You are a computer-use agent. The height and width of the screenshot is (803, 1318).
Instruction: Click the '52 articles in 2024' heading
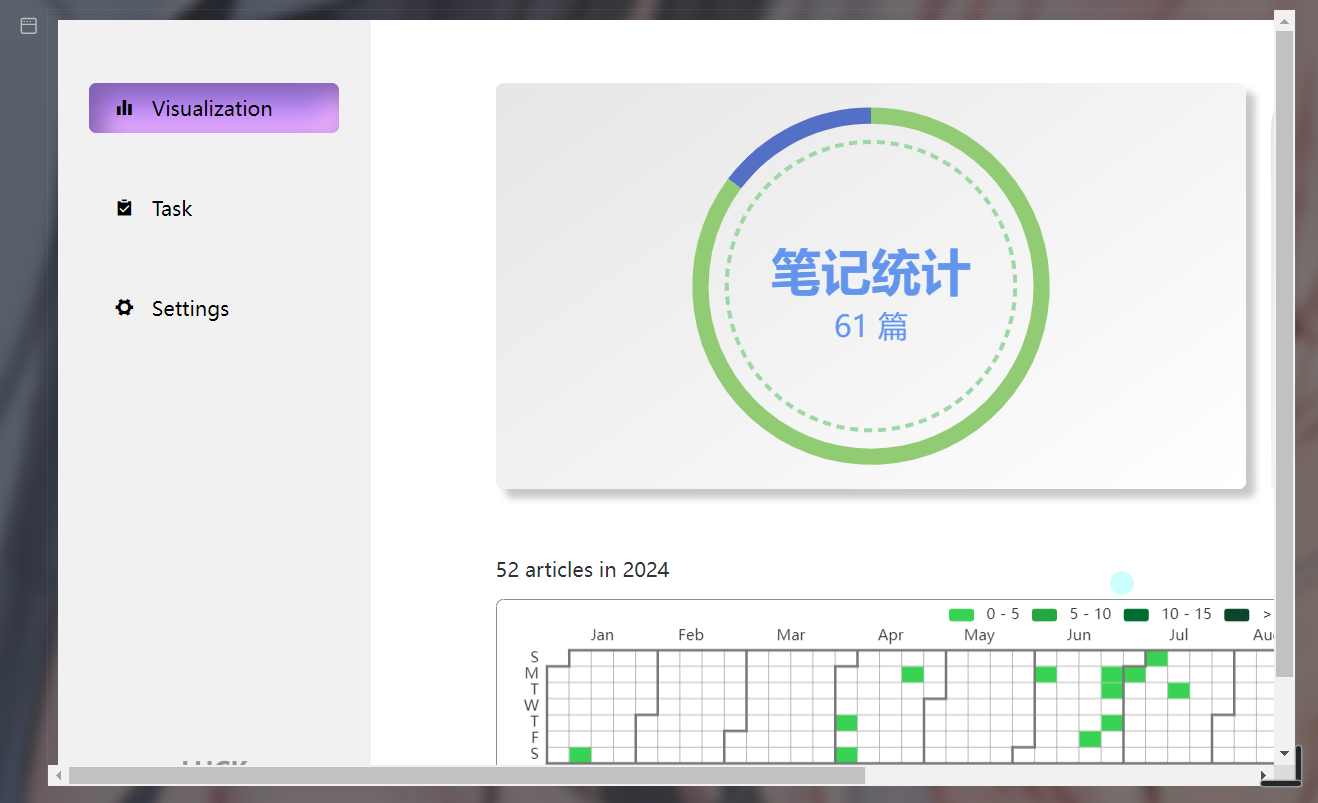pyautogui.click(x=582, y=570)
